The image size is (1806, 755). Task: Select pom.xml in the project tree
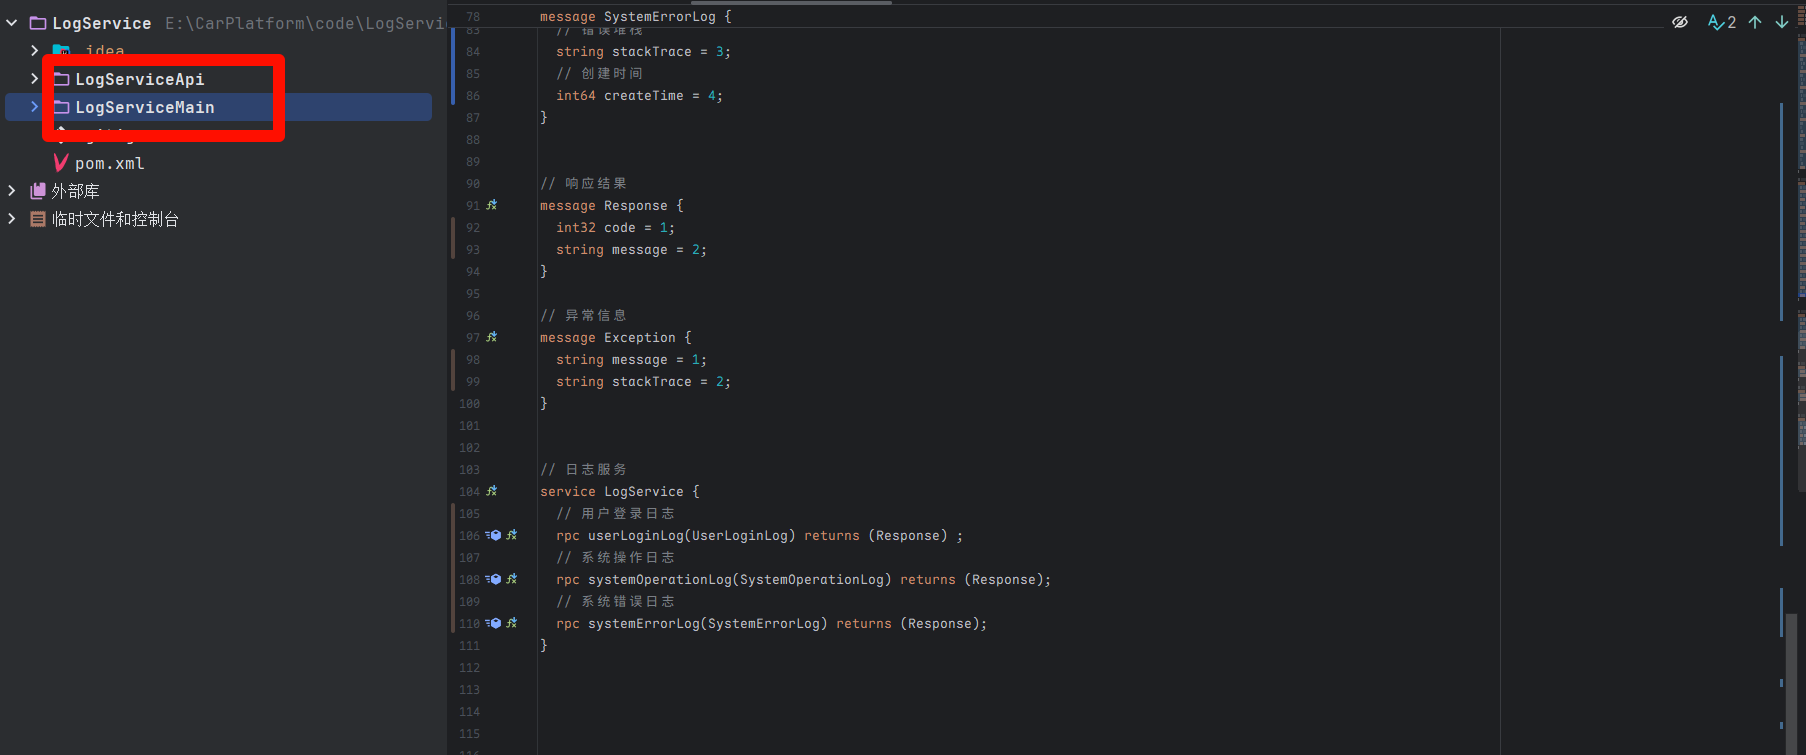[x=109, y=163]
